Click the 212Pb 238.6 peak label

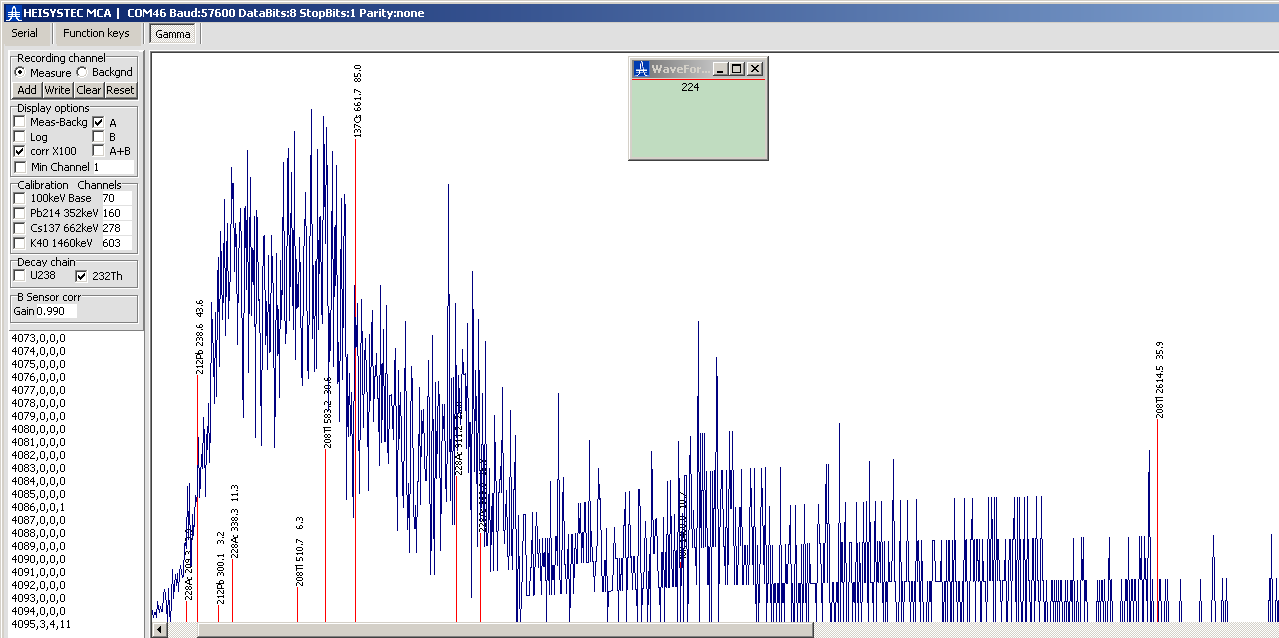tap(200, 337)
